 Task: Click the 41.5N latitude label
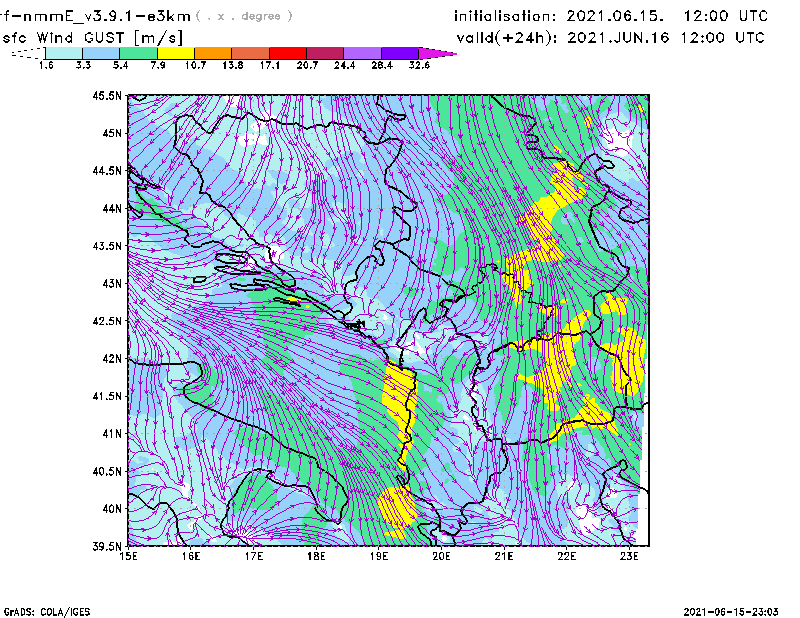[x=107, y=396]
